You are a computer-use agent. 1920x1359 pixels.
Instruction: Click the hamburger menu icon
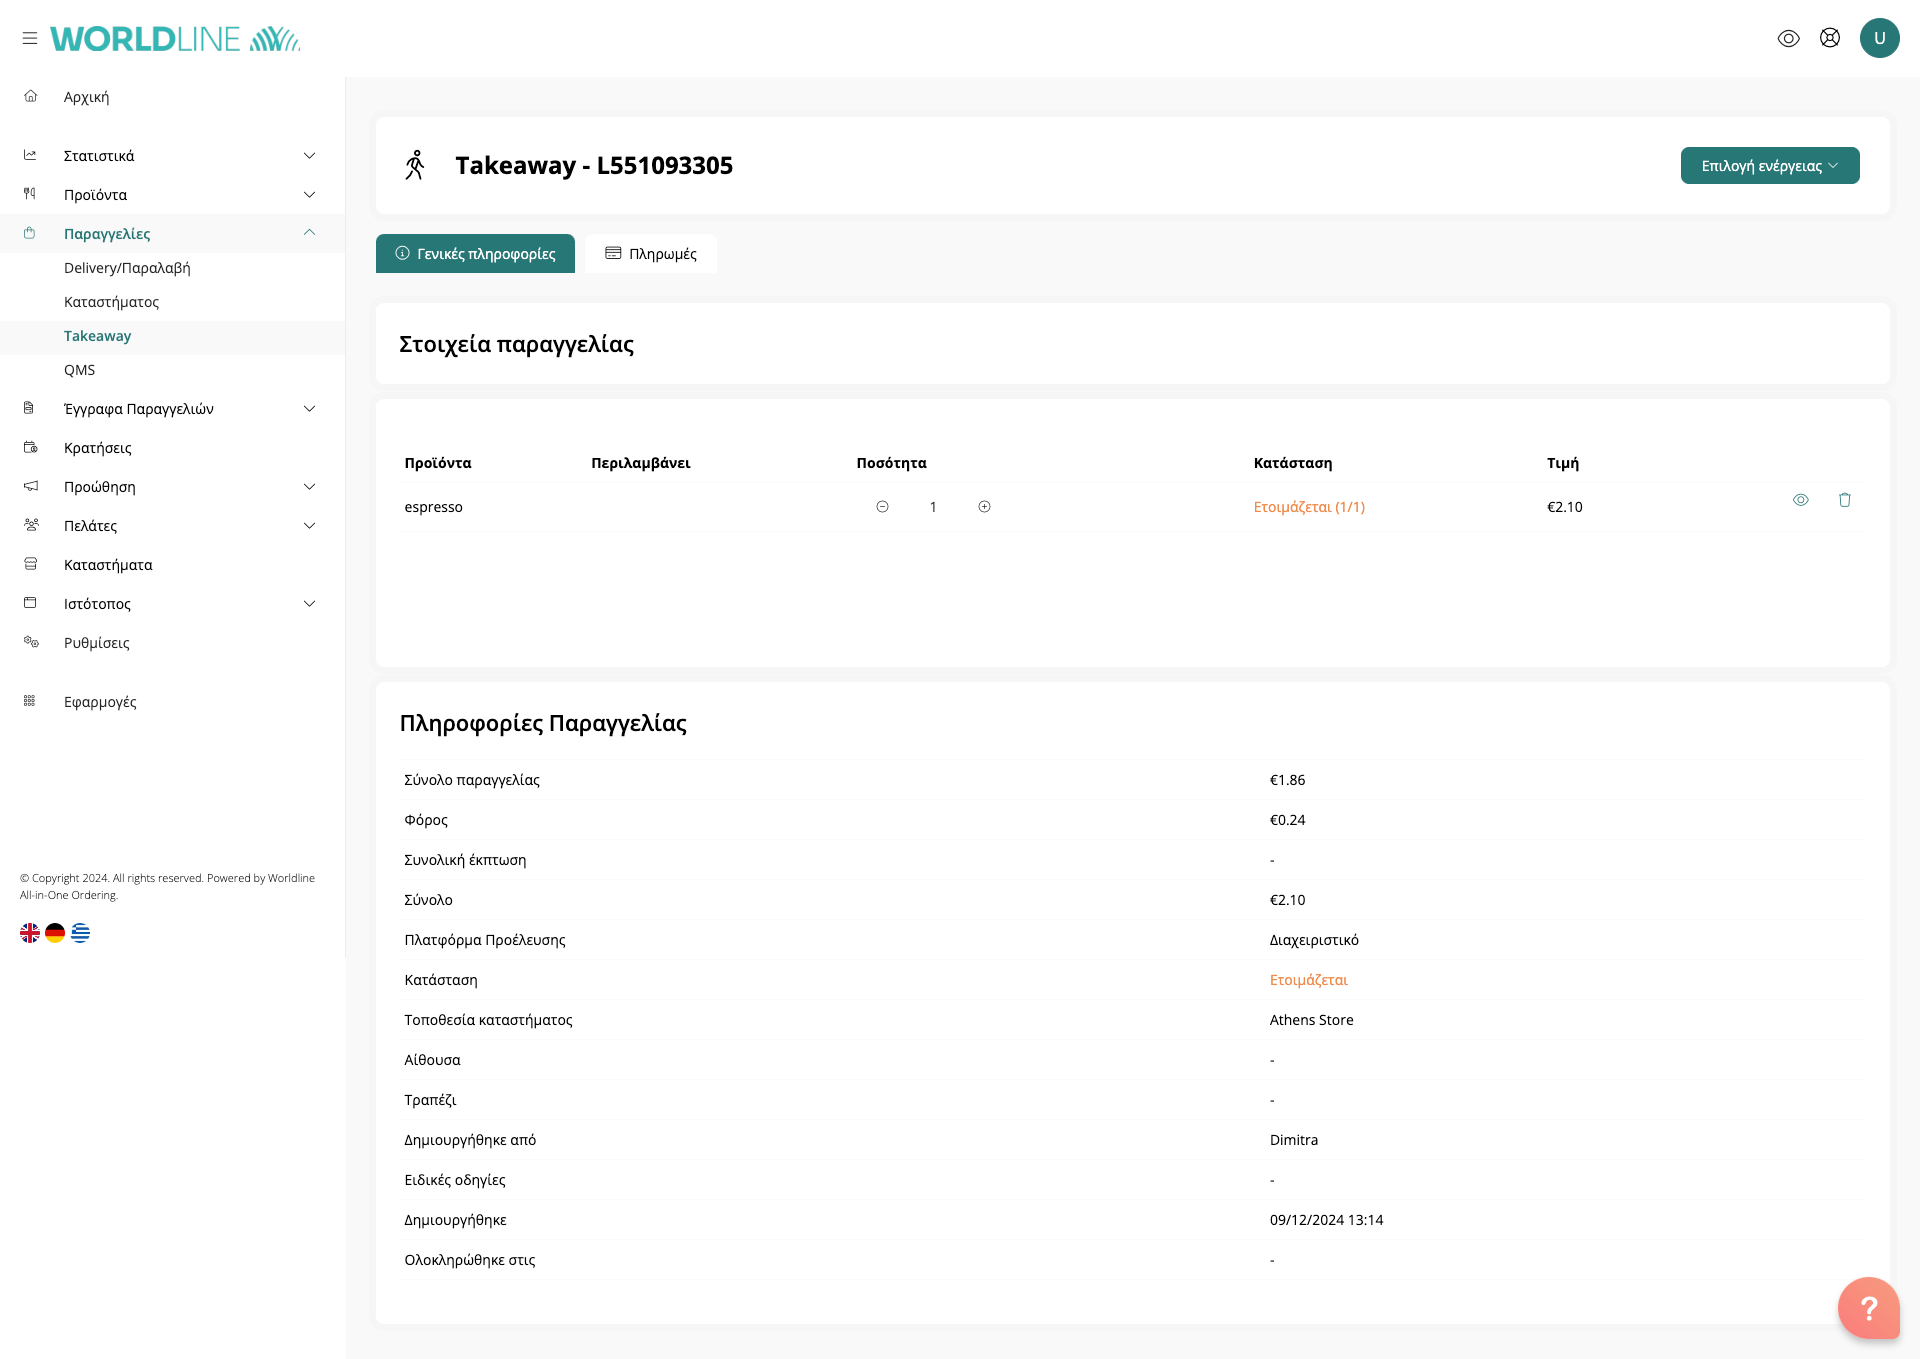(x=30, y=38)
